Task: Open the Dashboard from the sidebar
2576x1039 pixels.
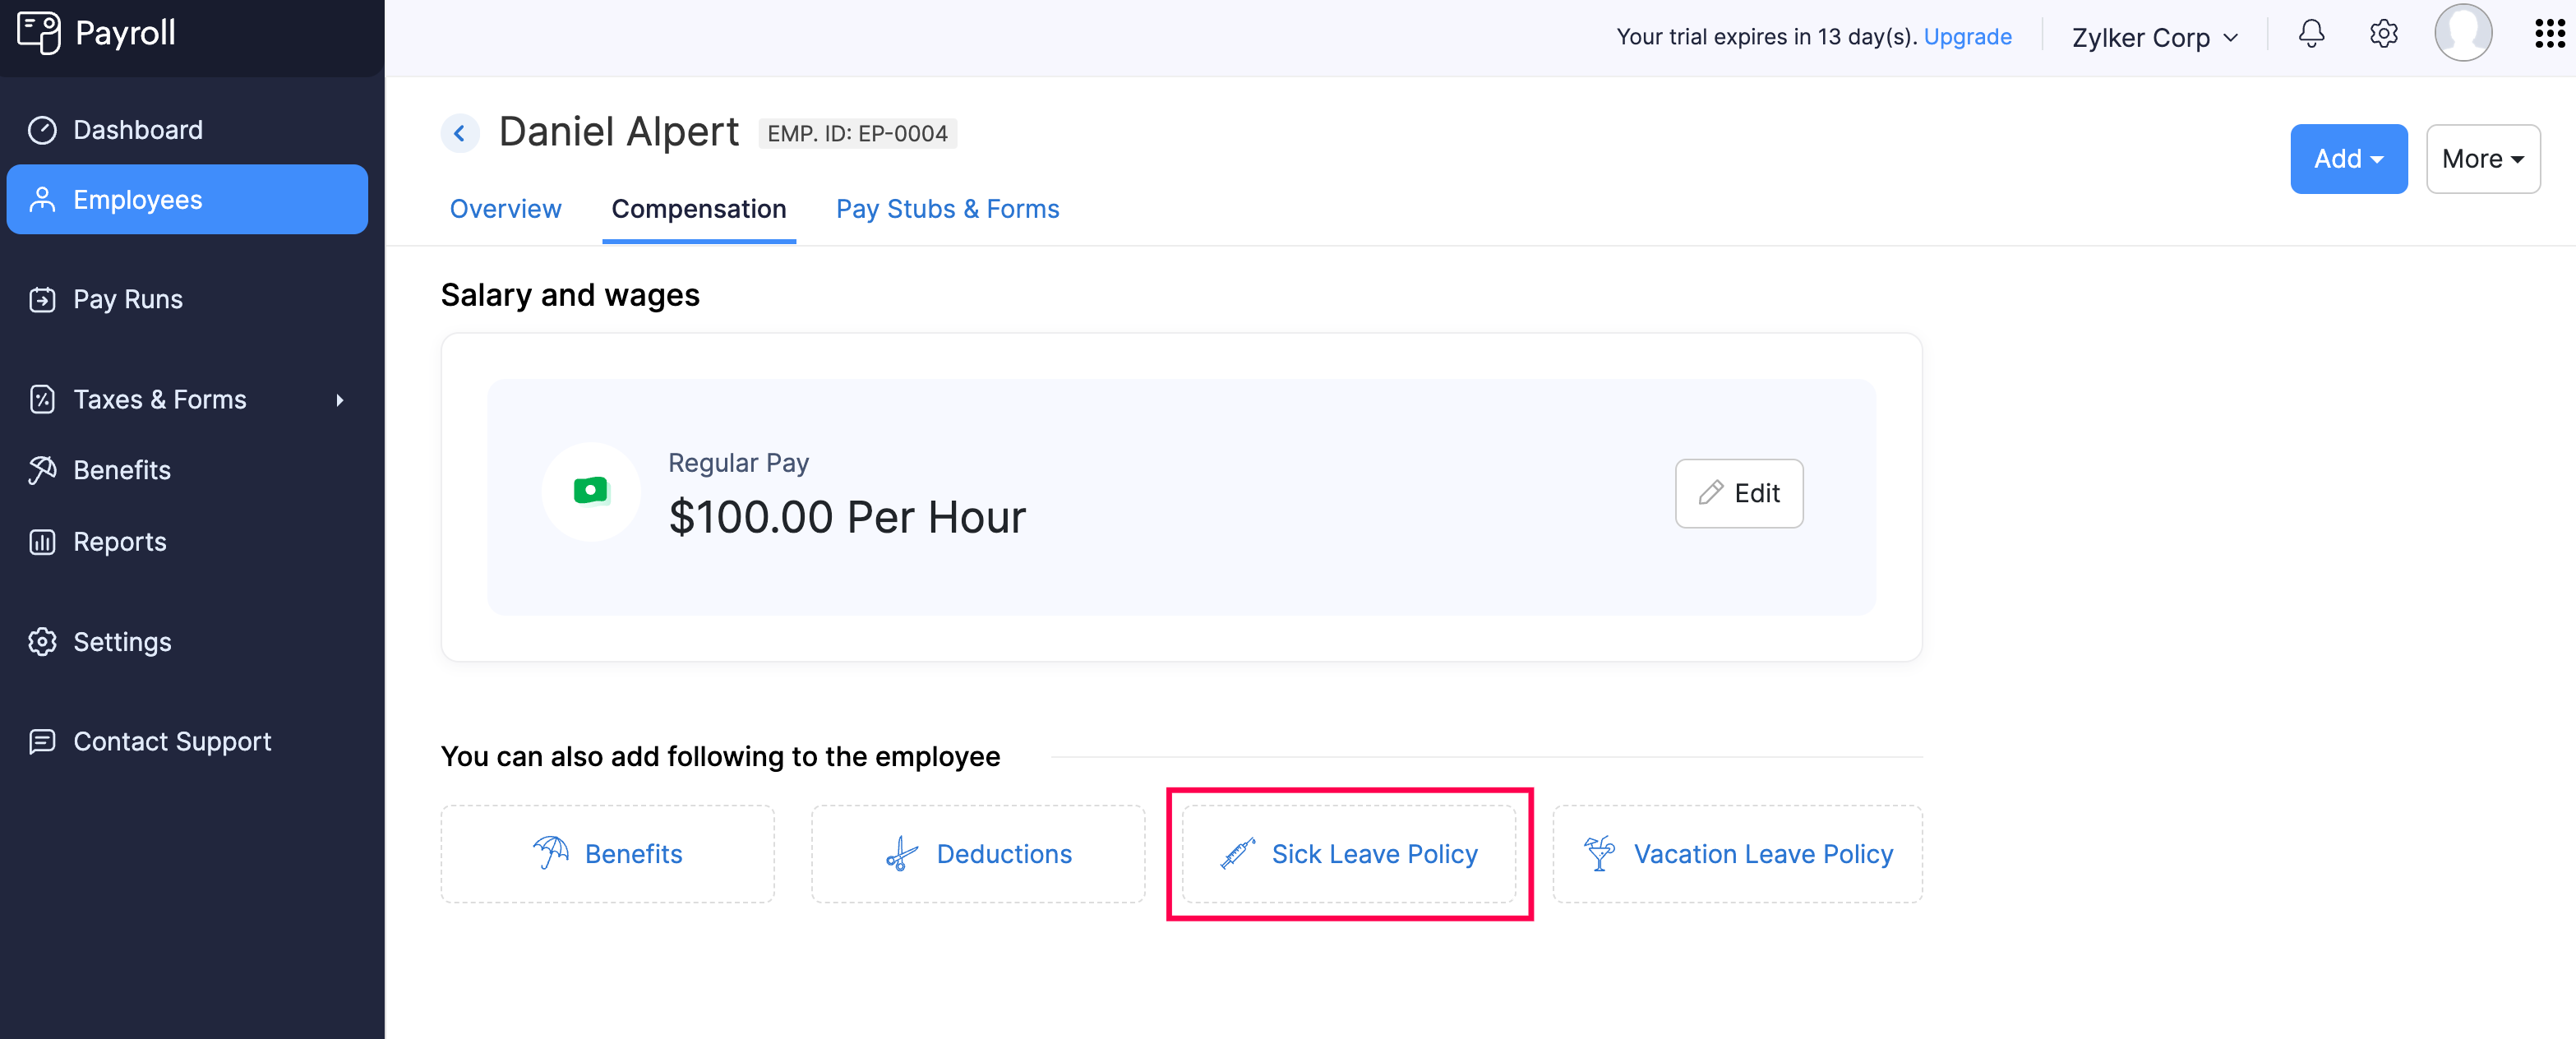Action: tap(137, 129)
